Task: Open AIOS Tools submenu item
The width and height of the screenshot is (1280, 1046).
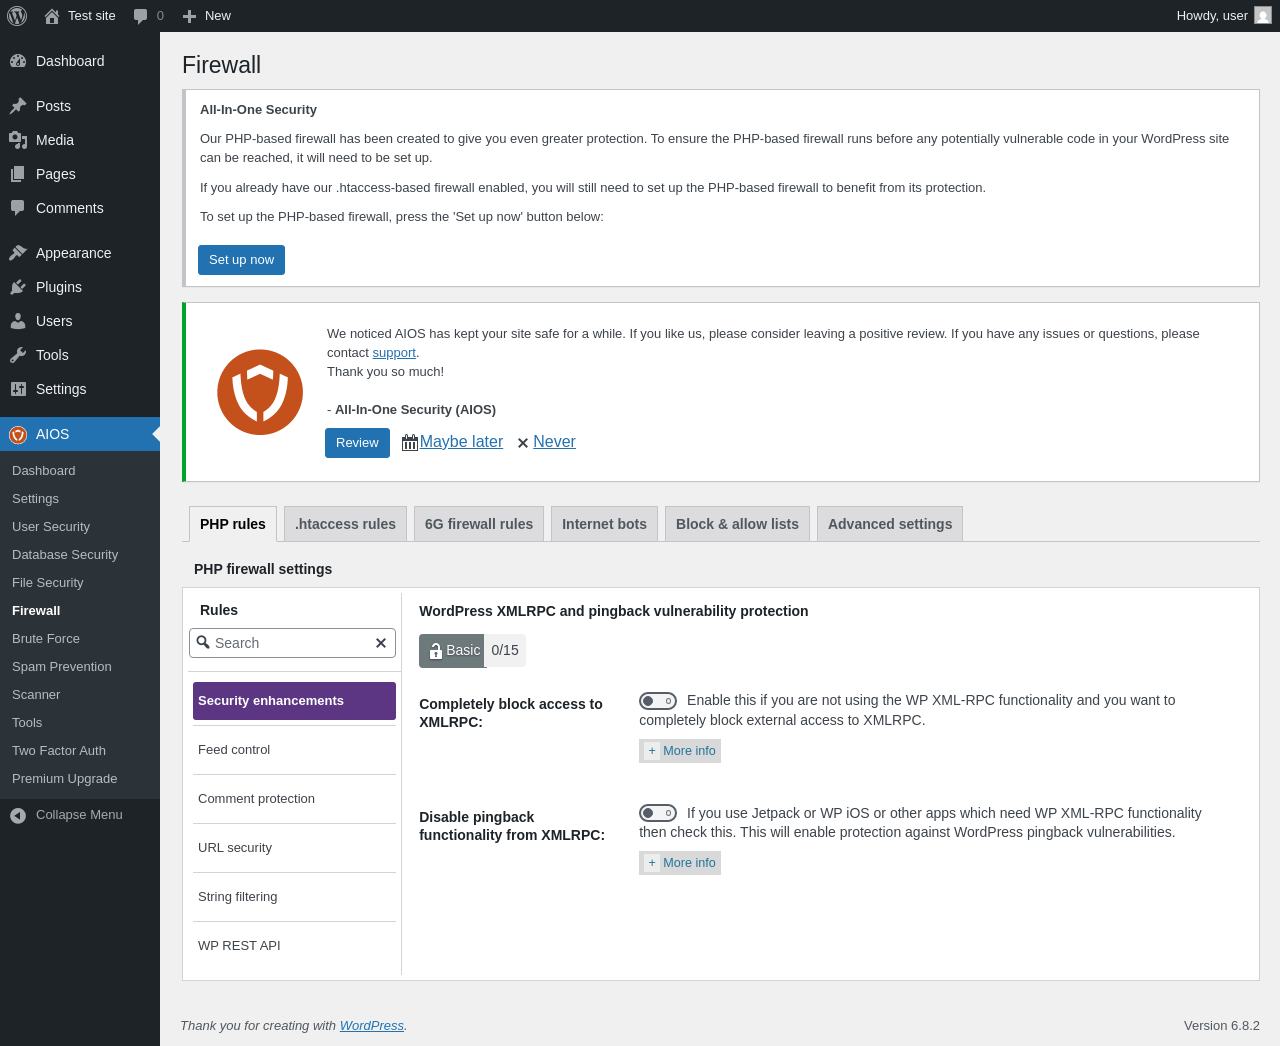Action: click(80, 723)
